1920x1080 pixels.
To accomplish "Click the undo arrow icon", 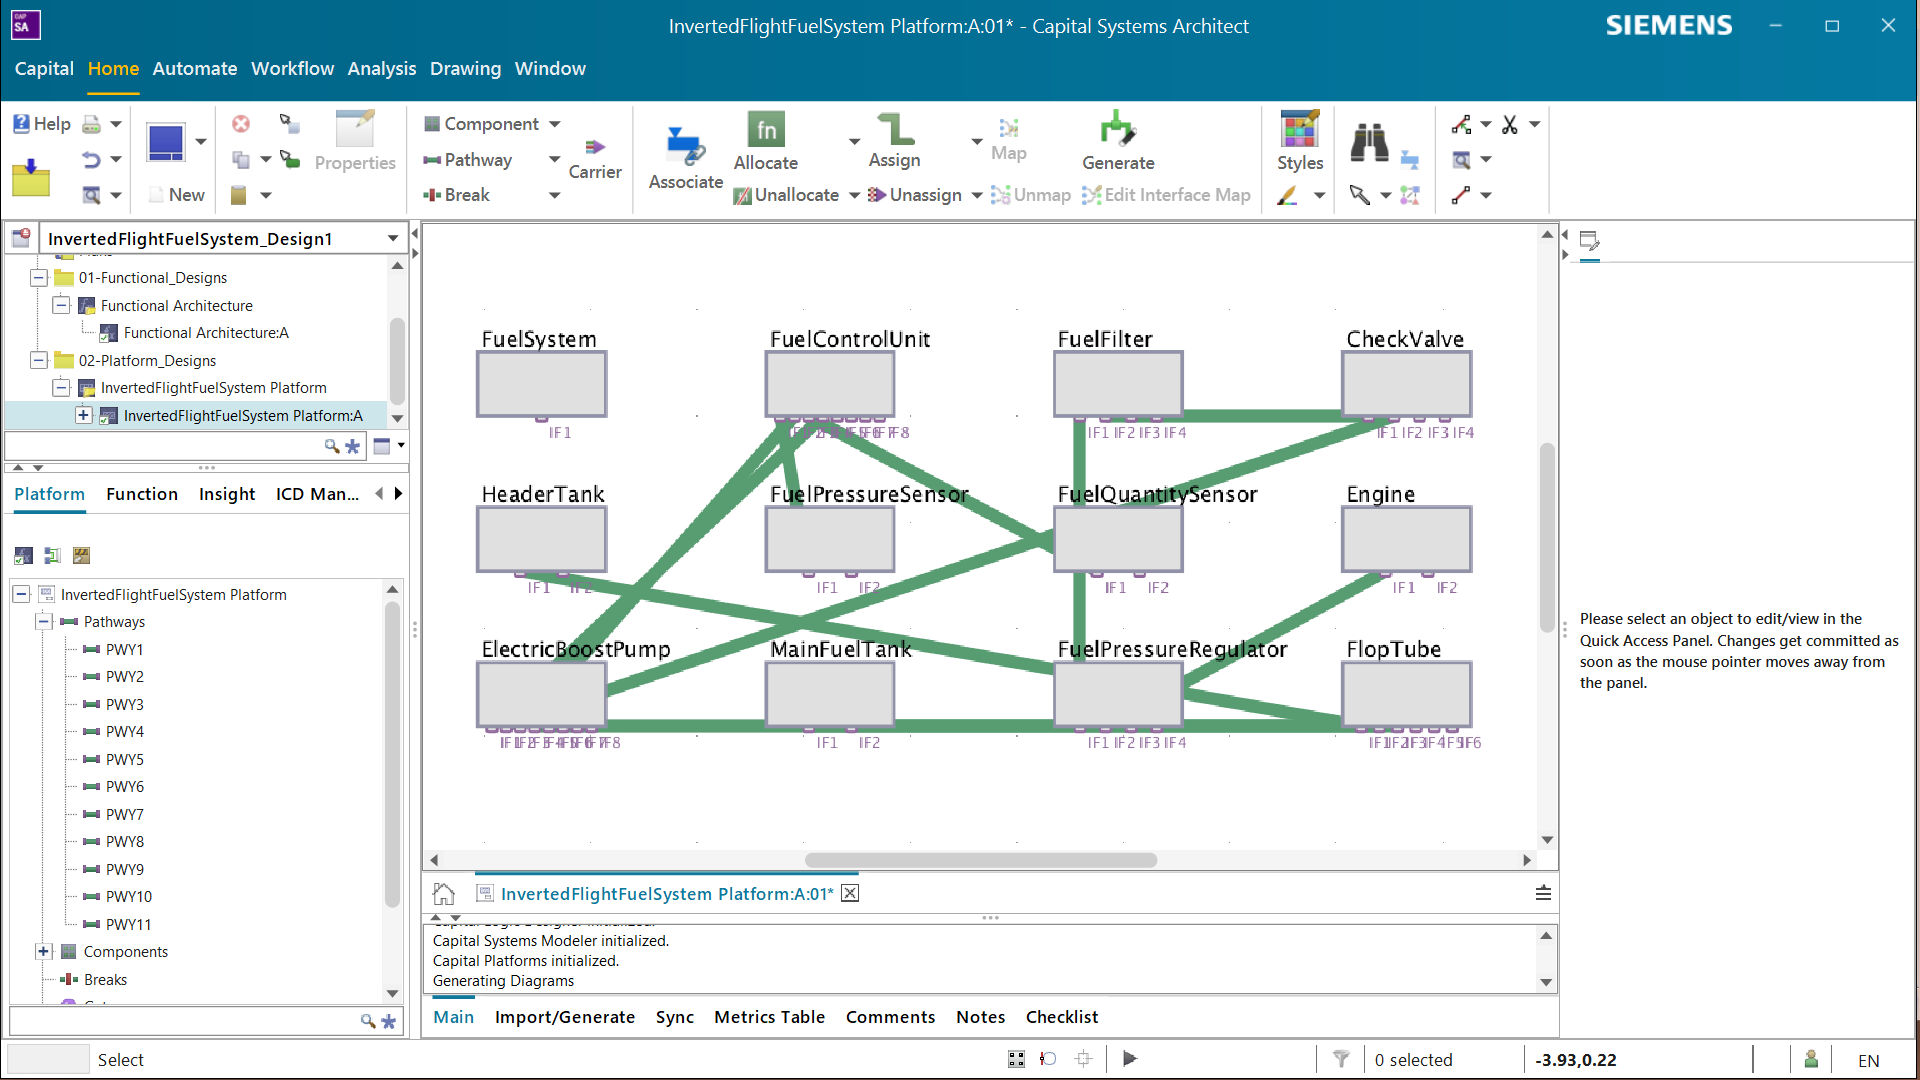I will tap(91, 160).
